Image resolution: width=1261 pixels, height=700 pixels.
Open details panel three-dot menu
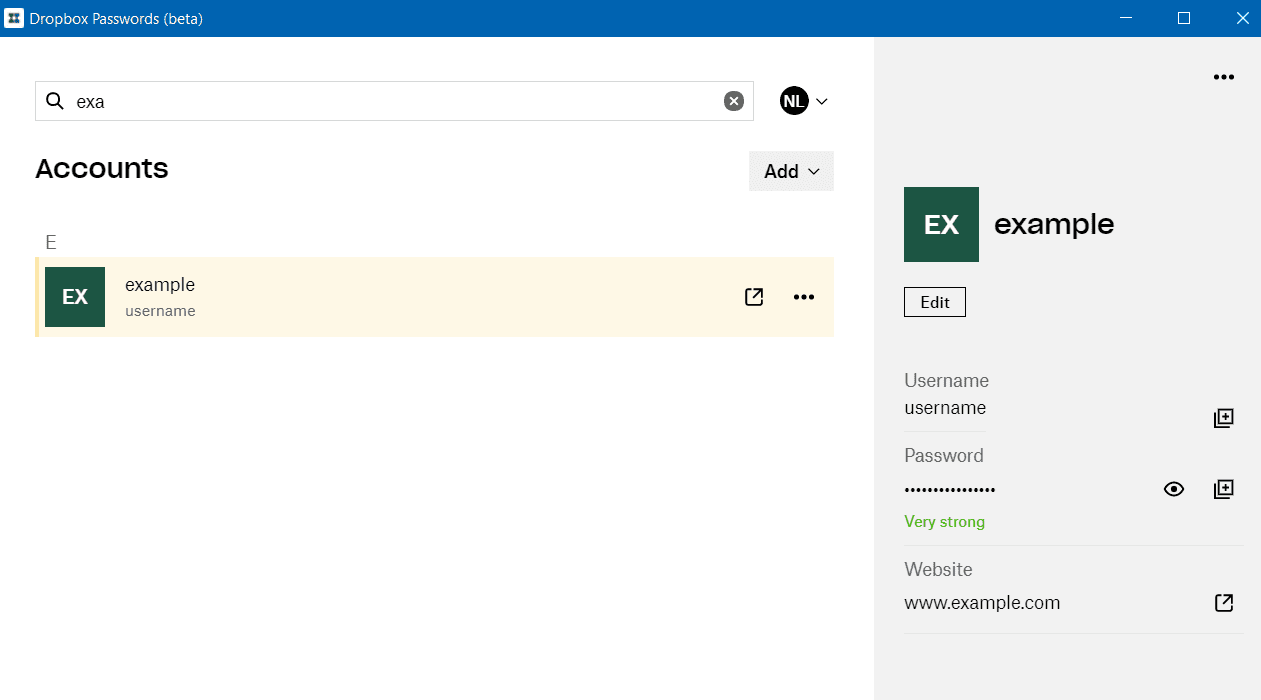(x=1224, y=77)
